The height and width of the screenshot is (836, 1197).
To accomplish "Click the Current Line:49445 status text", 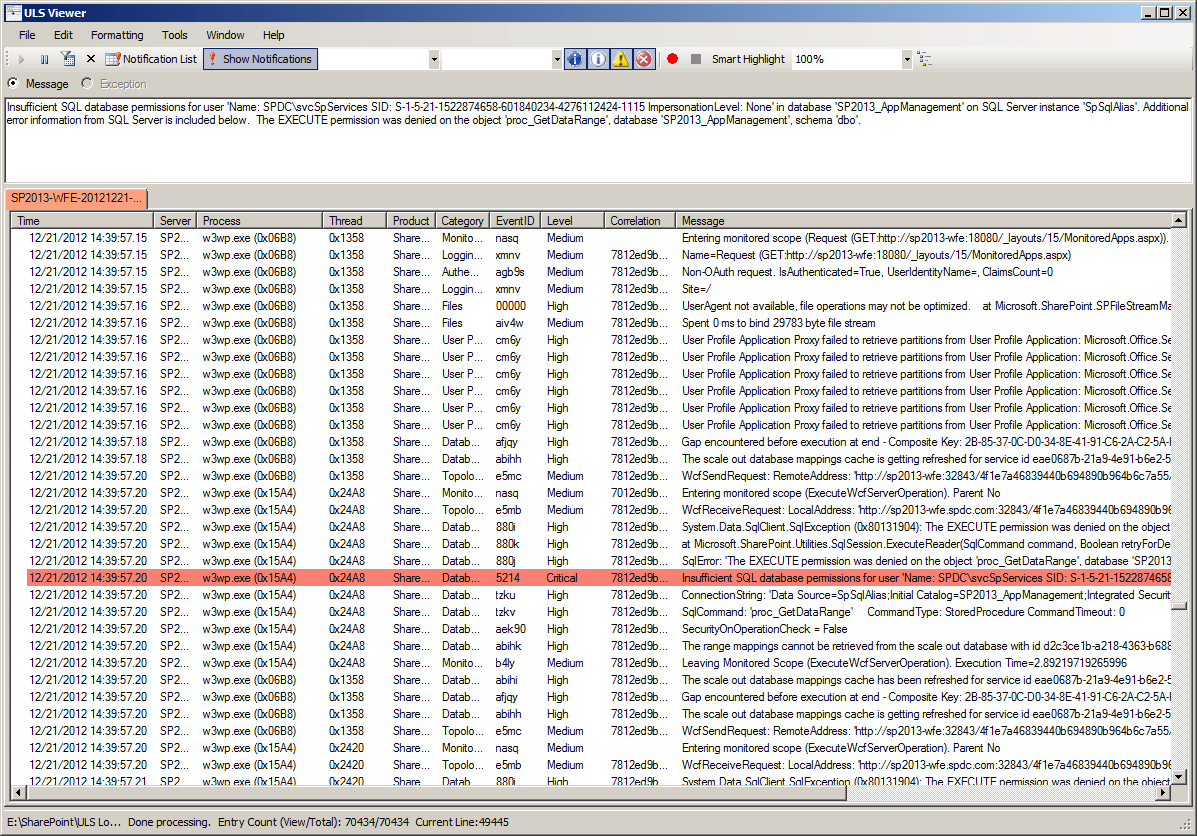I will [x=462, y=822].
